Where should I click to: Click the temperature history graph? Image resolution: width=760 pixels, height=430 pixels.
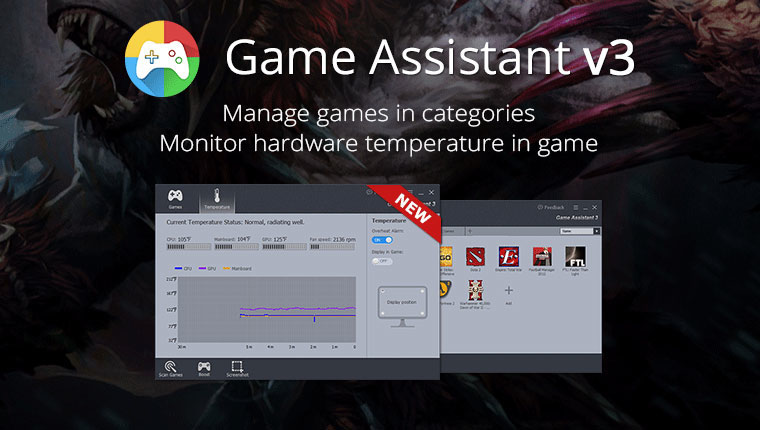click(267, 309)
